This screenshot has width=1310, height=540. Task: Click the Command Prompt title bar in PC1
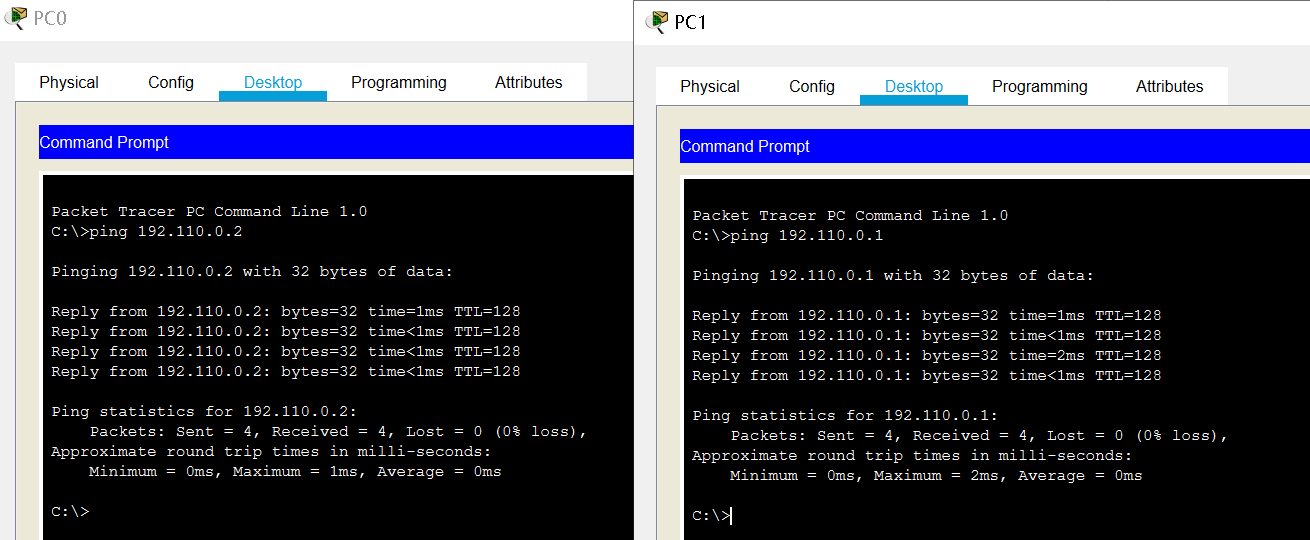click(x=994, y=146)
